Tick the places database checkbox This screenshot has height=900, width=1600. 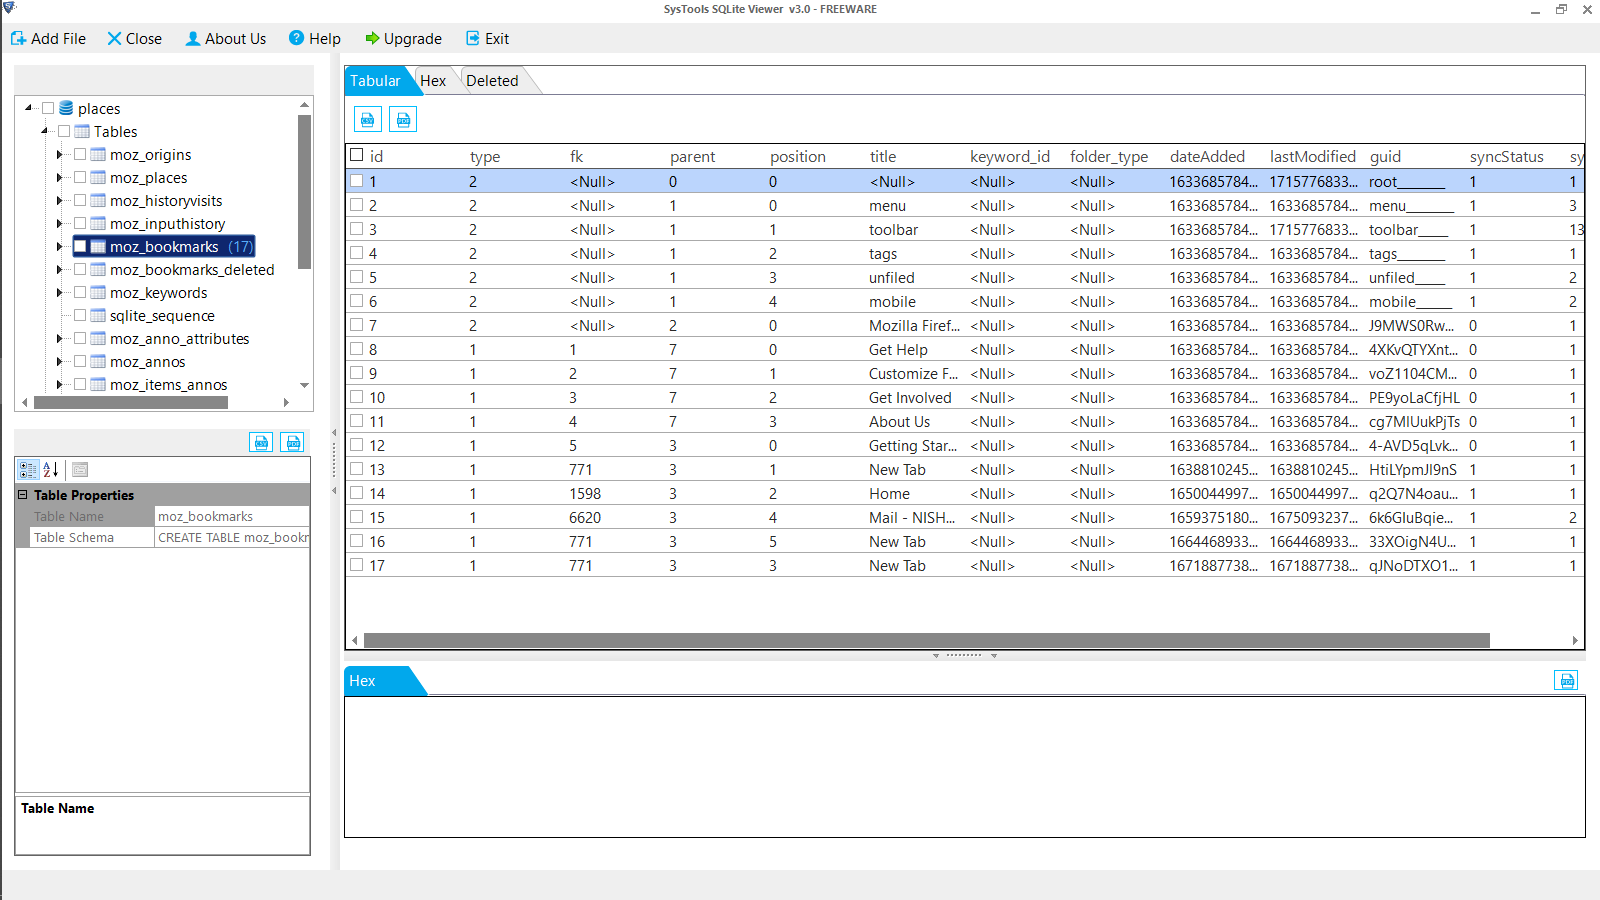point(48,108)
